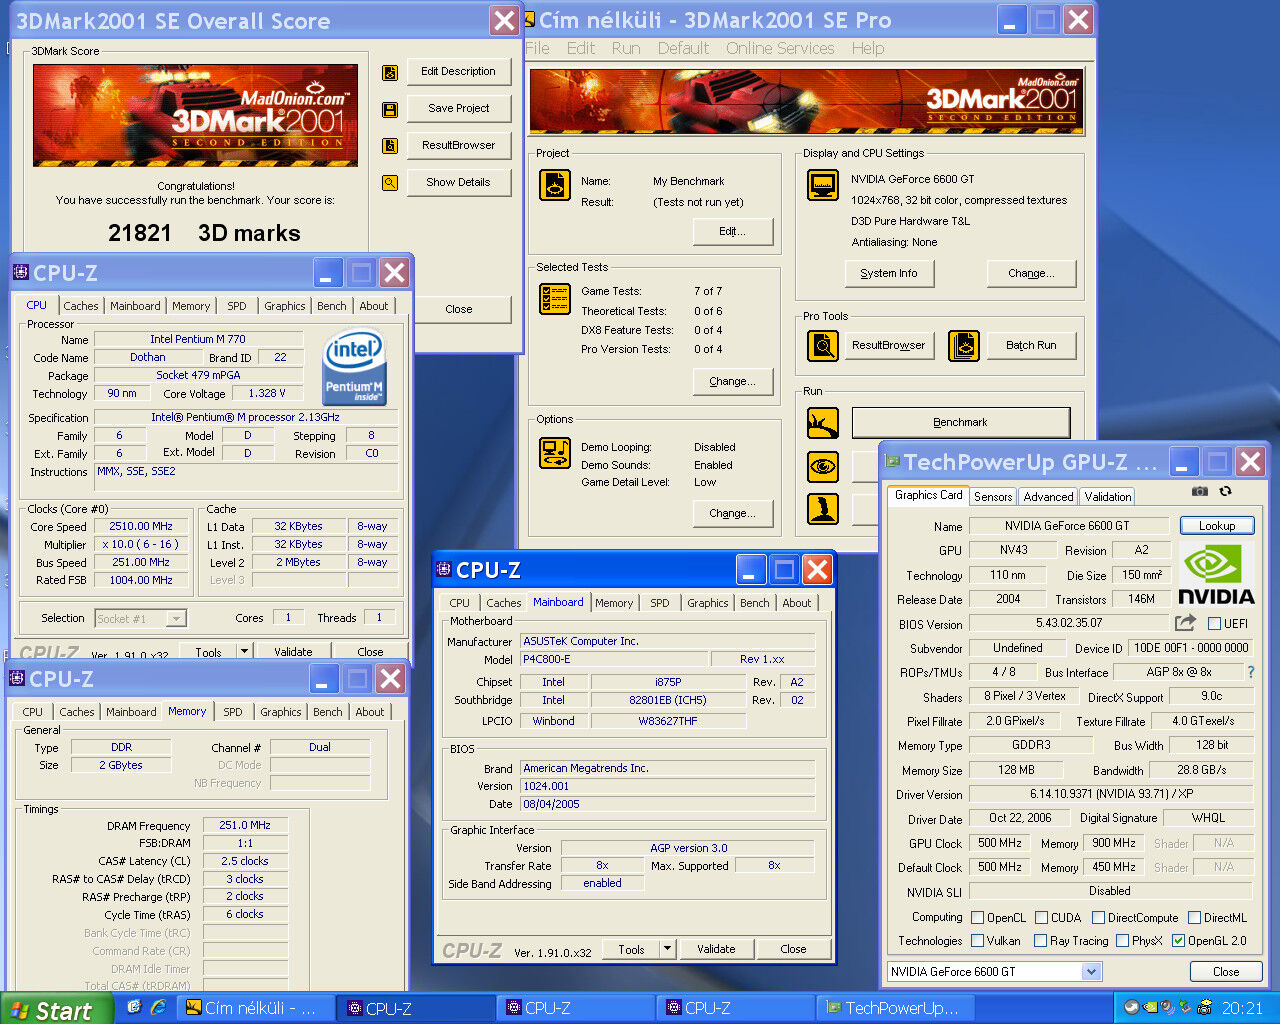The image size is (1280, 1024).
Task: Click the DRAM Frequency value 251.0 MHz
Action: point(246,826)
